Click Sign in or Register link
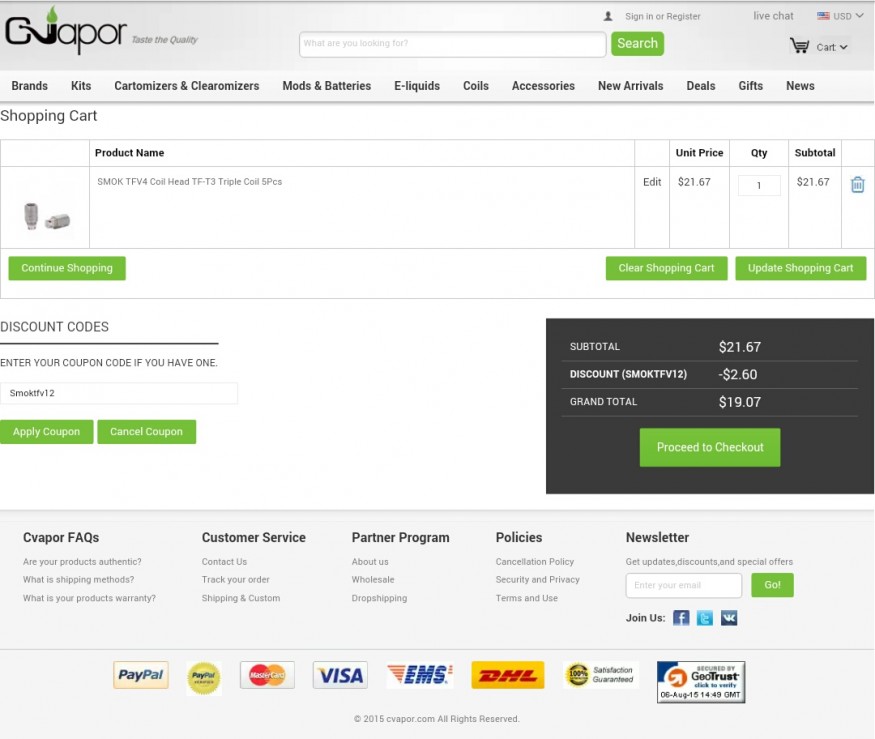This screenshot has height=739, width=875. (x=662, y=16)
